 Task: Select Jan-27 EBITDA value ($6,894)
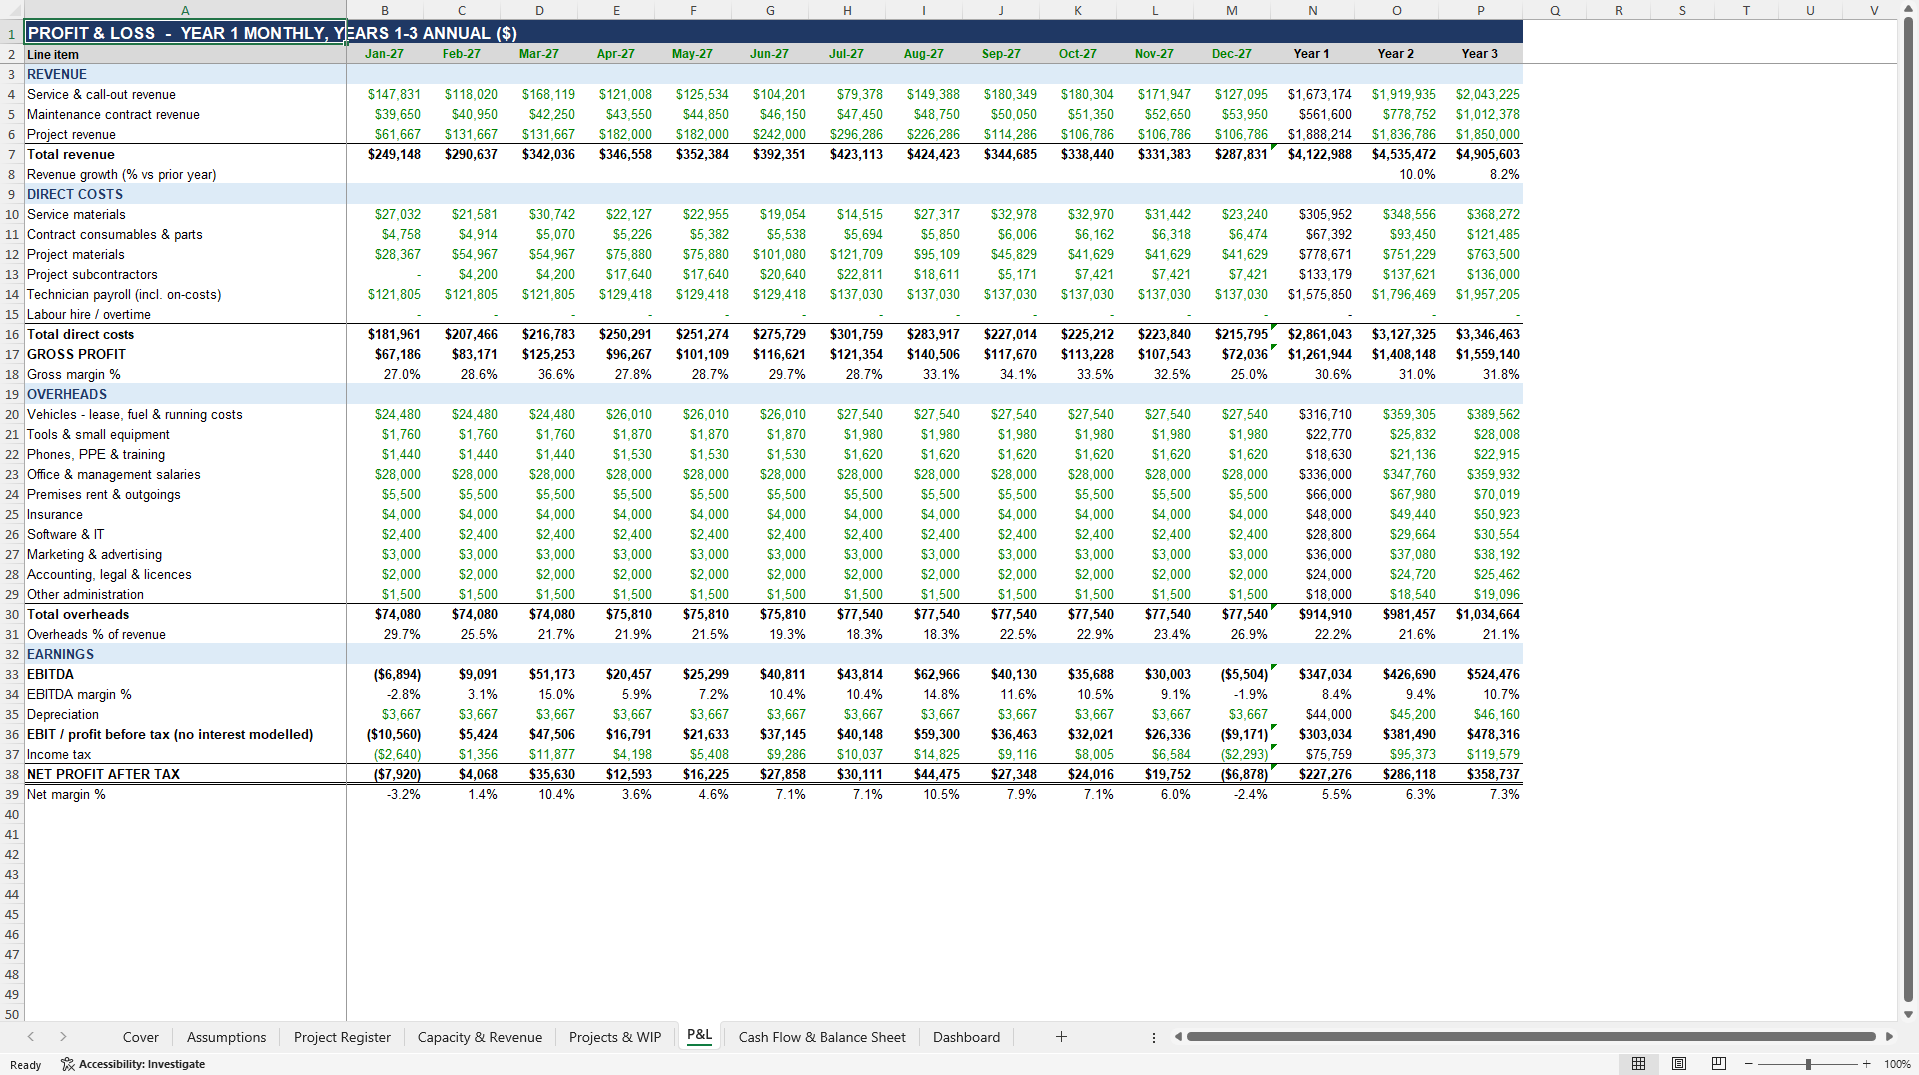click(385, 674)
